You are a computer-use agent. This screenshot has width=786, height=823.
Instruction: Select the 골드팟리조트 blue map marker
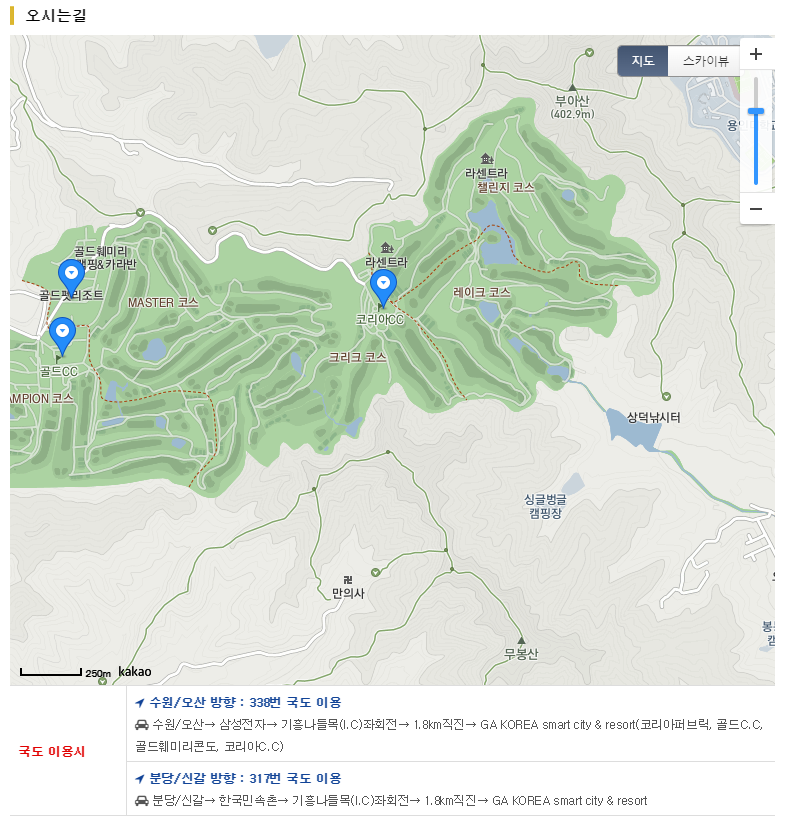click(x=71, y=278)
